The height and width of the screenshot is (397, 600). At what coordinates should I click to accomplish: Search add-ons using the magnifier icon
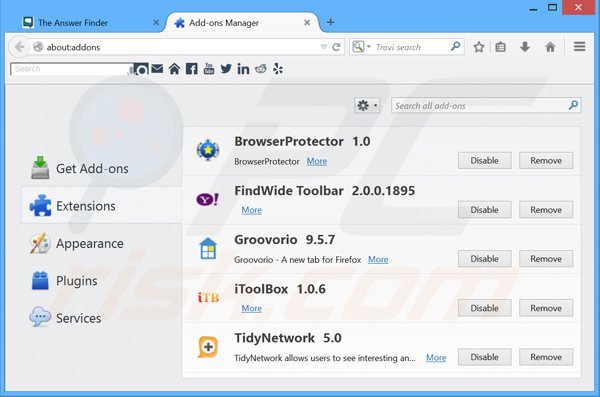tap(573, 105)
